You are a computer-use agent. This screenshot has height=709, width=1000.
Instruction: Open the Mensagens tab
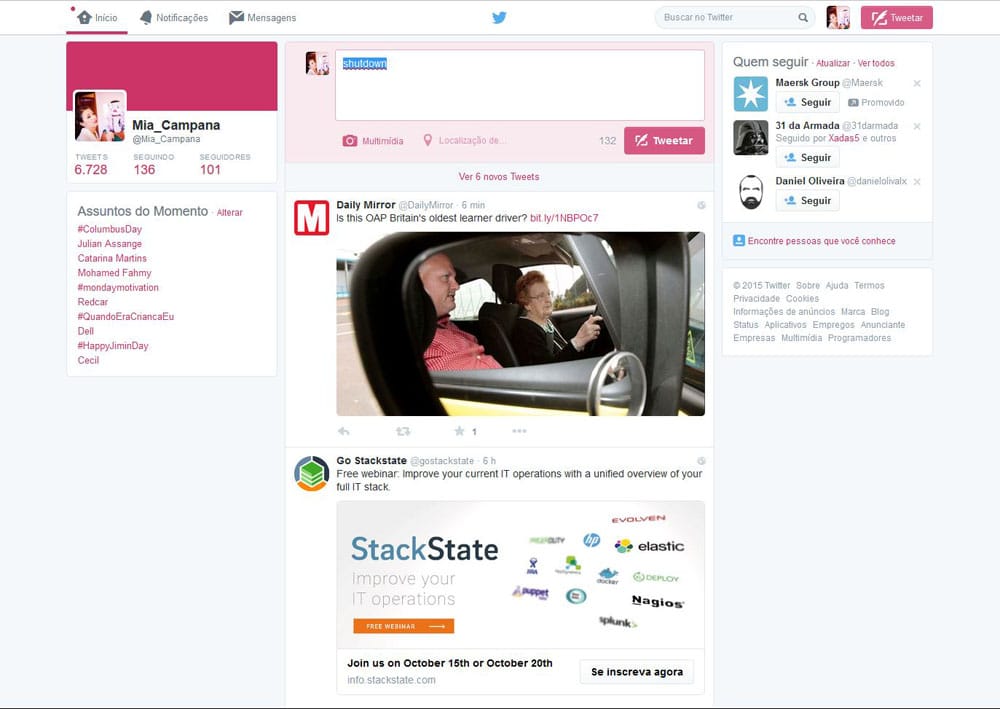262,17
